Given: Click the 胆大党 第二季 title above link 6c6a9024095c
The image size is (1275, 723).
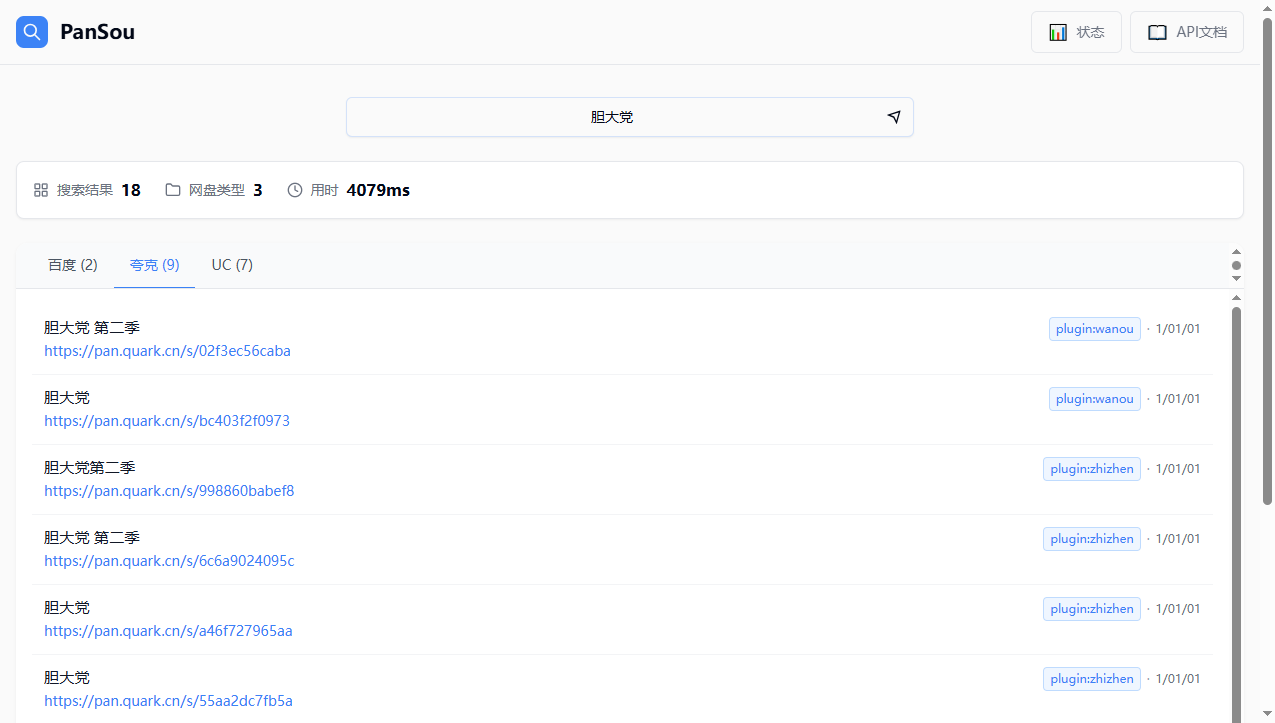Looking at the screenshot, I should click(92, 537).
